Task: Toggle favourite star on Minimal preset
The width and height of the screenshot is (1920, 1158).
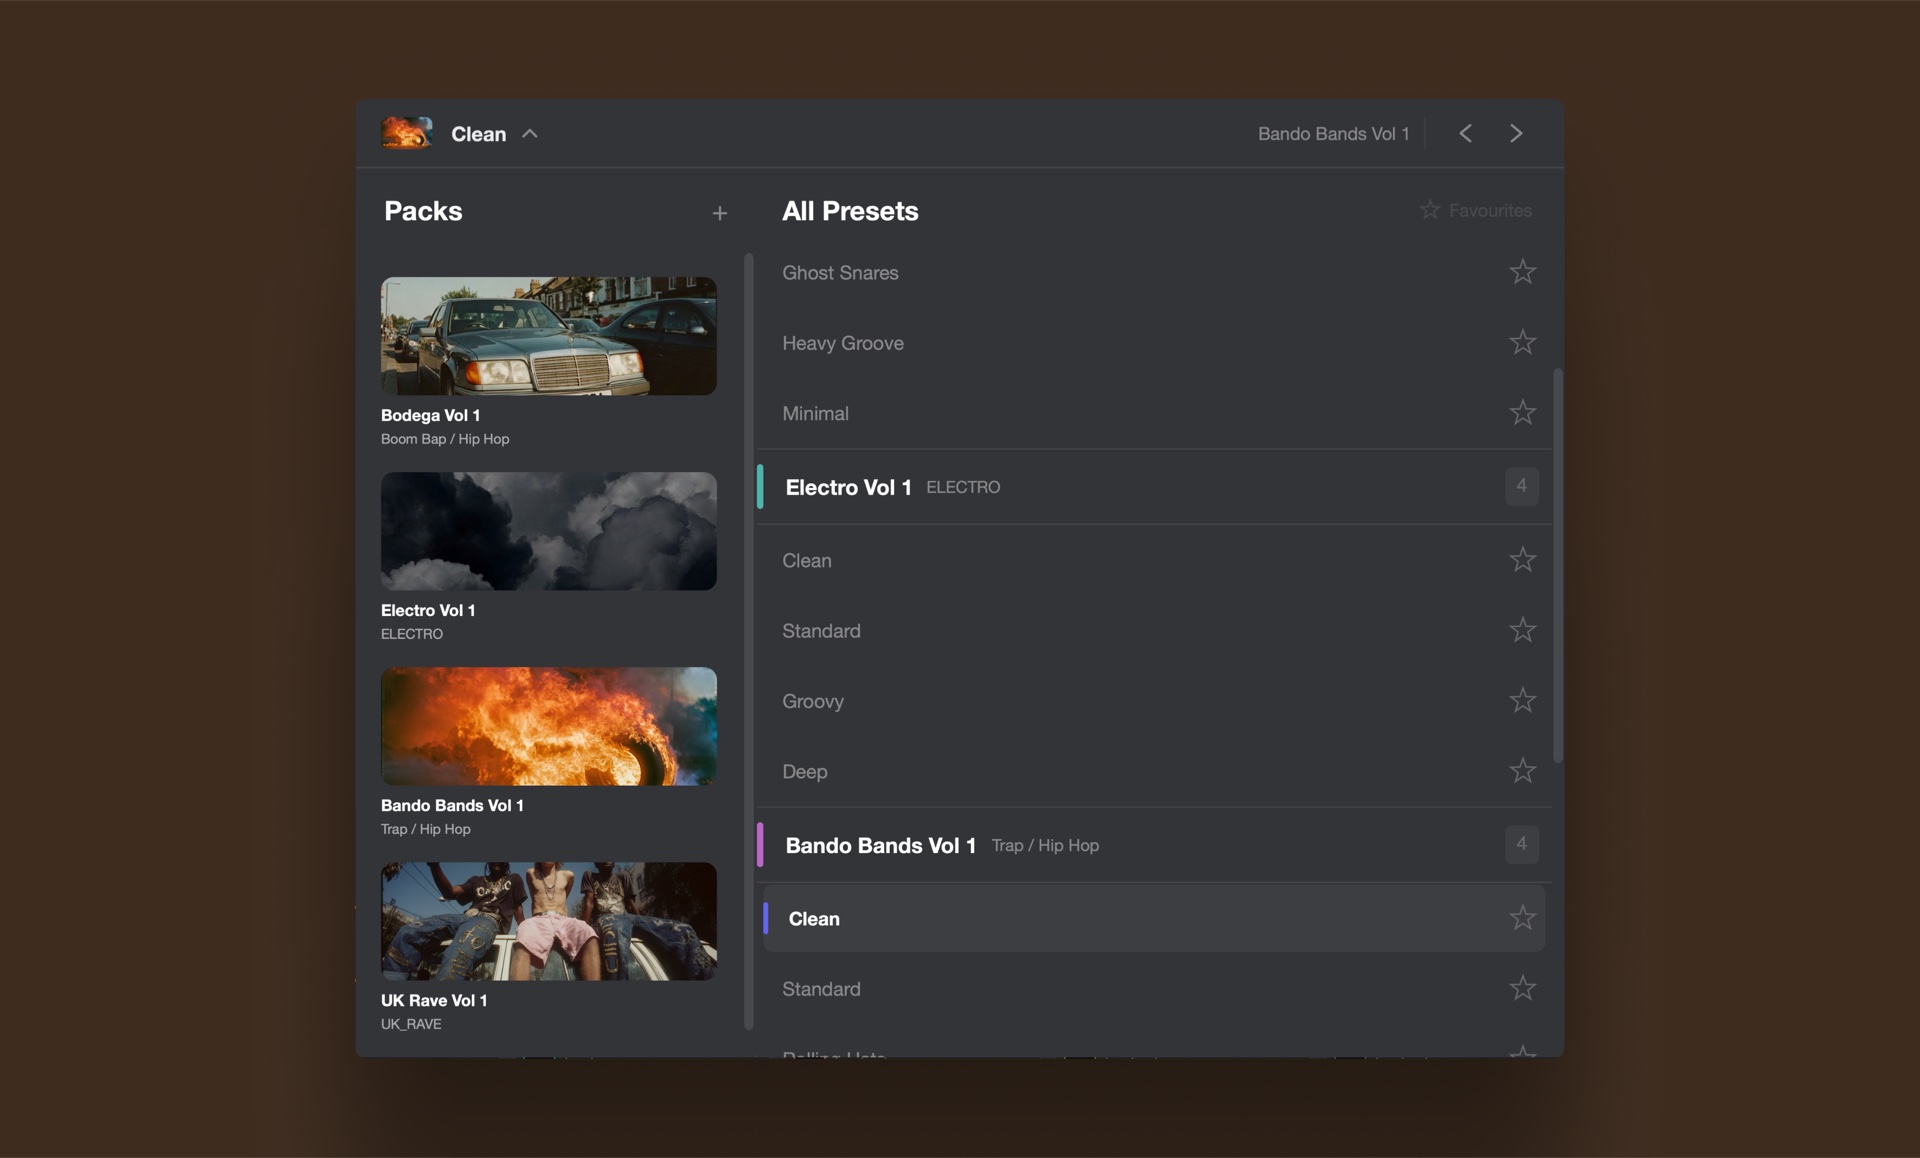Action: click(1522, 412)
